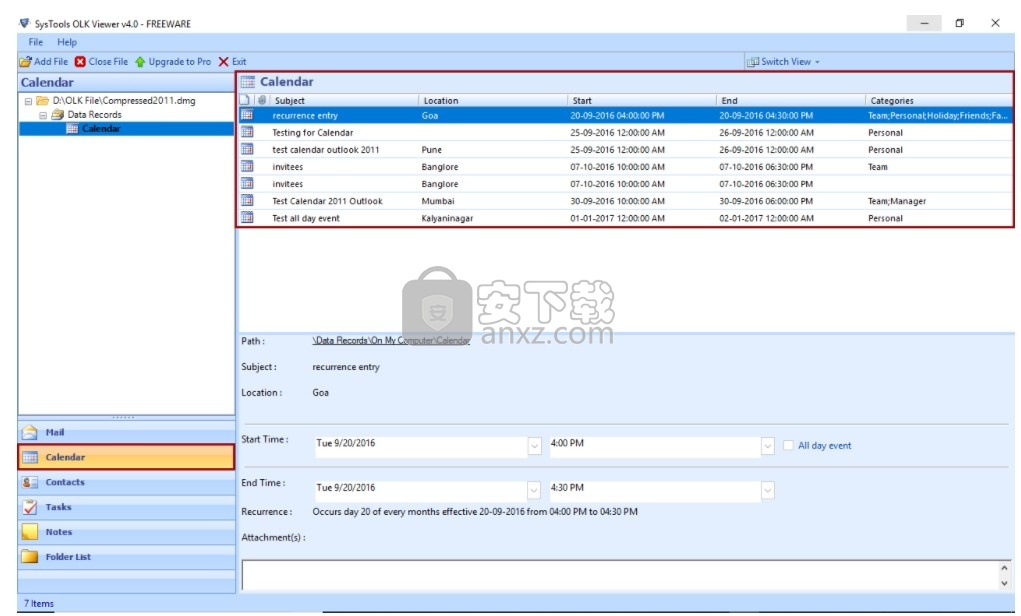The image size is (1021, 616).
Task: Open the File menu
Action: pyautogui.click(x=35, y=42)
